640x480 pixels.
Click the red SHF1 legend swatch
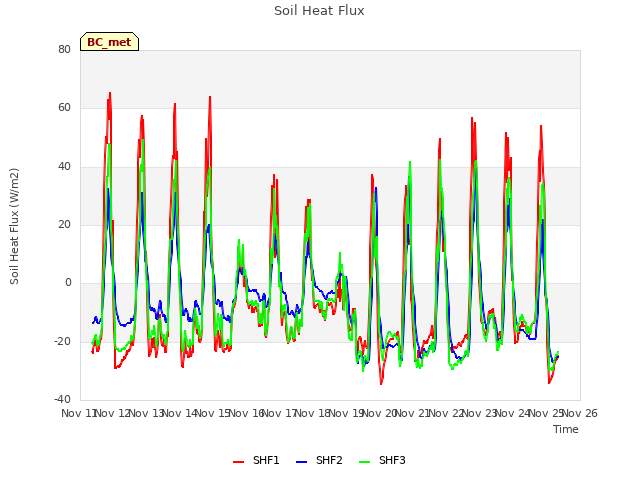tap(238, 462)
